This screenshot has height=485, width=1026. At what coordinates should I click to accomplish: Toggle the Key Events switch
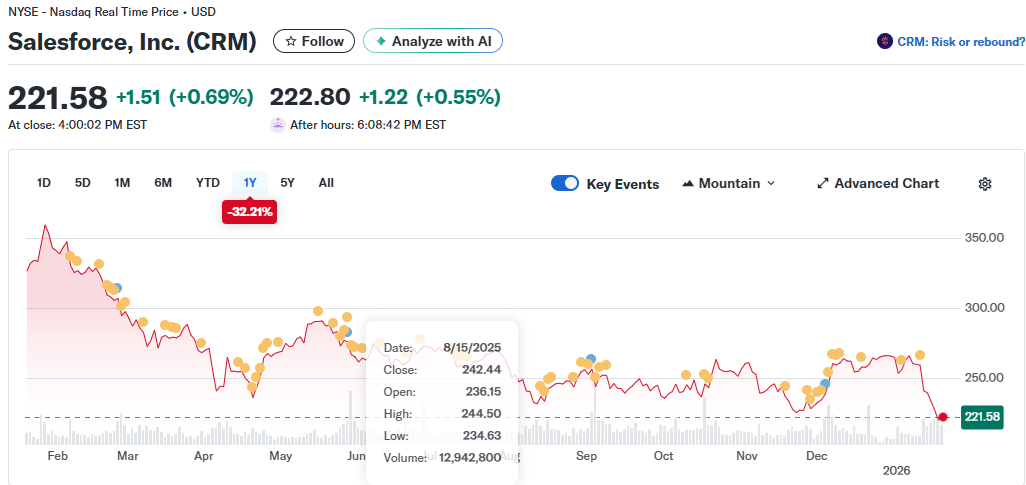565,183
